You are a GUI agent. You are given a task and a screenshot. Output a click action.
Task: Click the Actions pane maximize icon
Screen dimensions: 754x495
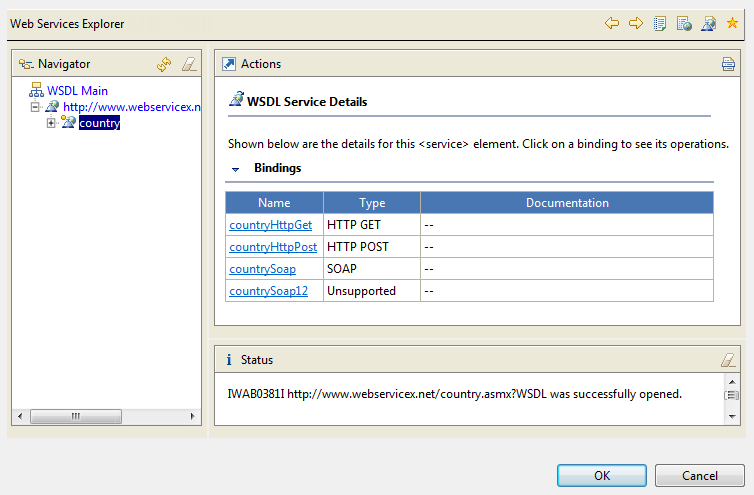(x=228, y=64)
